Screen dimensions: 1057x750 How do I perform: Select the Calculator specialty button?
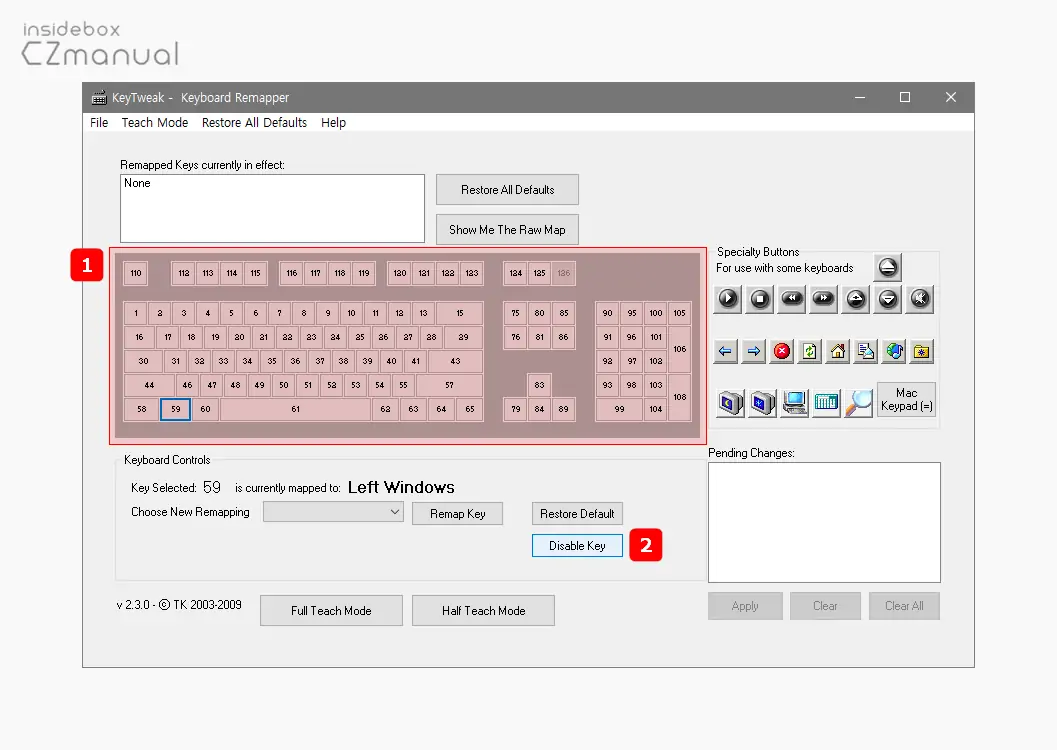pos(826,403)
